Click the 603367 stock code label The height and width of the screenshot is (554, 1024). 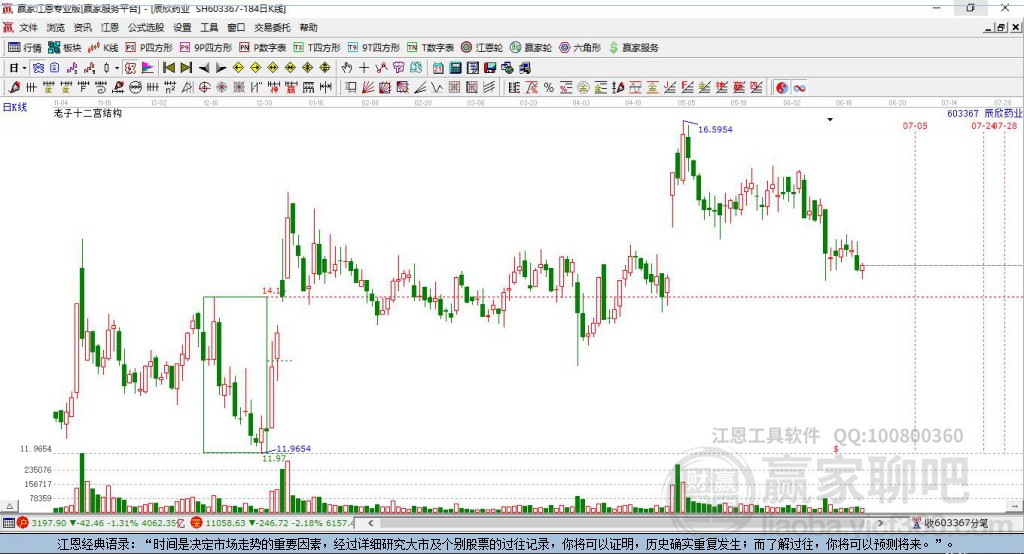click(963, 114)
